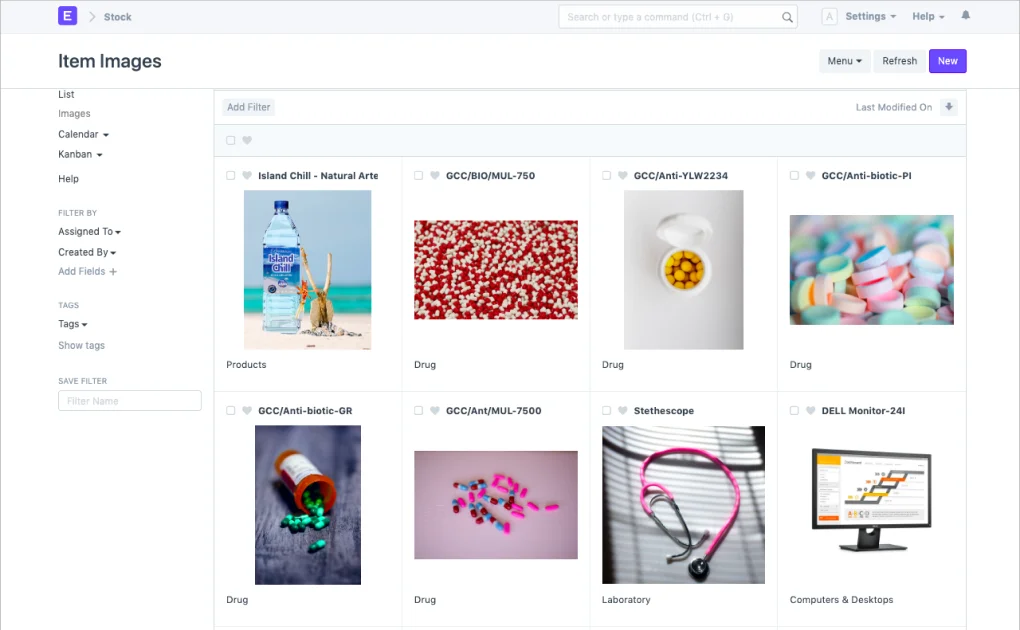1020x630 pixels.
Task: Open the Kanban view dropdown
Action: coord(80,155)
